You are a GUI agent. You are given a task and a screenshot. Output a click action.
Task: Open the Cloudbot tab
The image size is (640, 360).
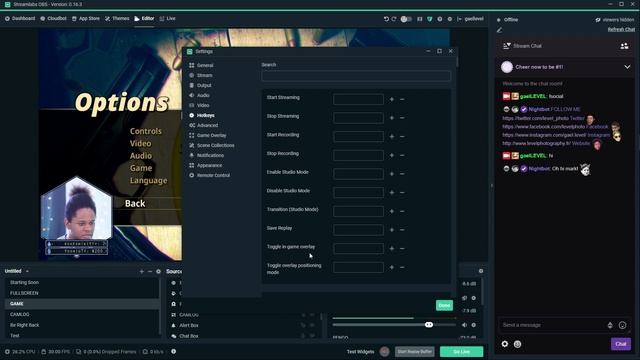[x=53, y=18]
